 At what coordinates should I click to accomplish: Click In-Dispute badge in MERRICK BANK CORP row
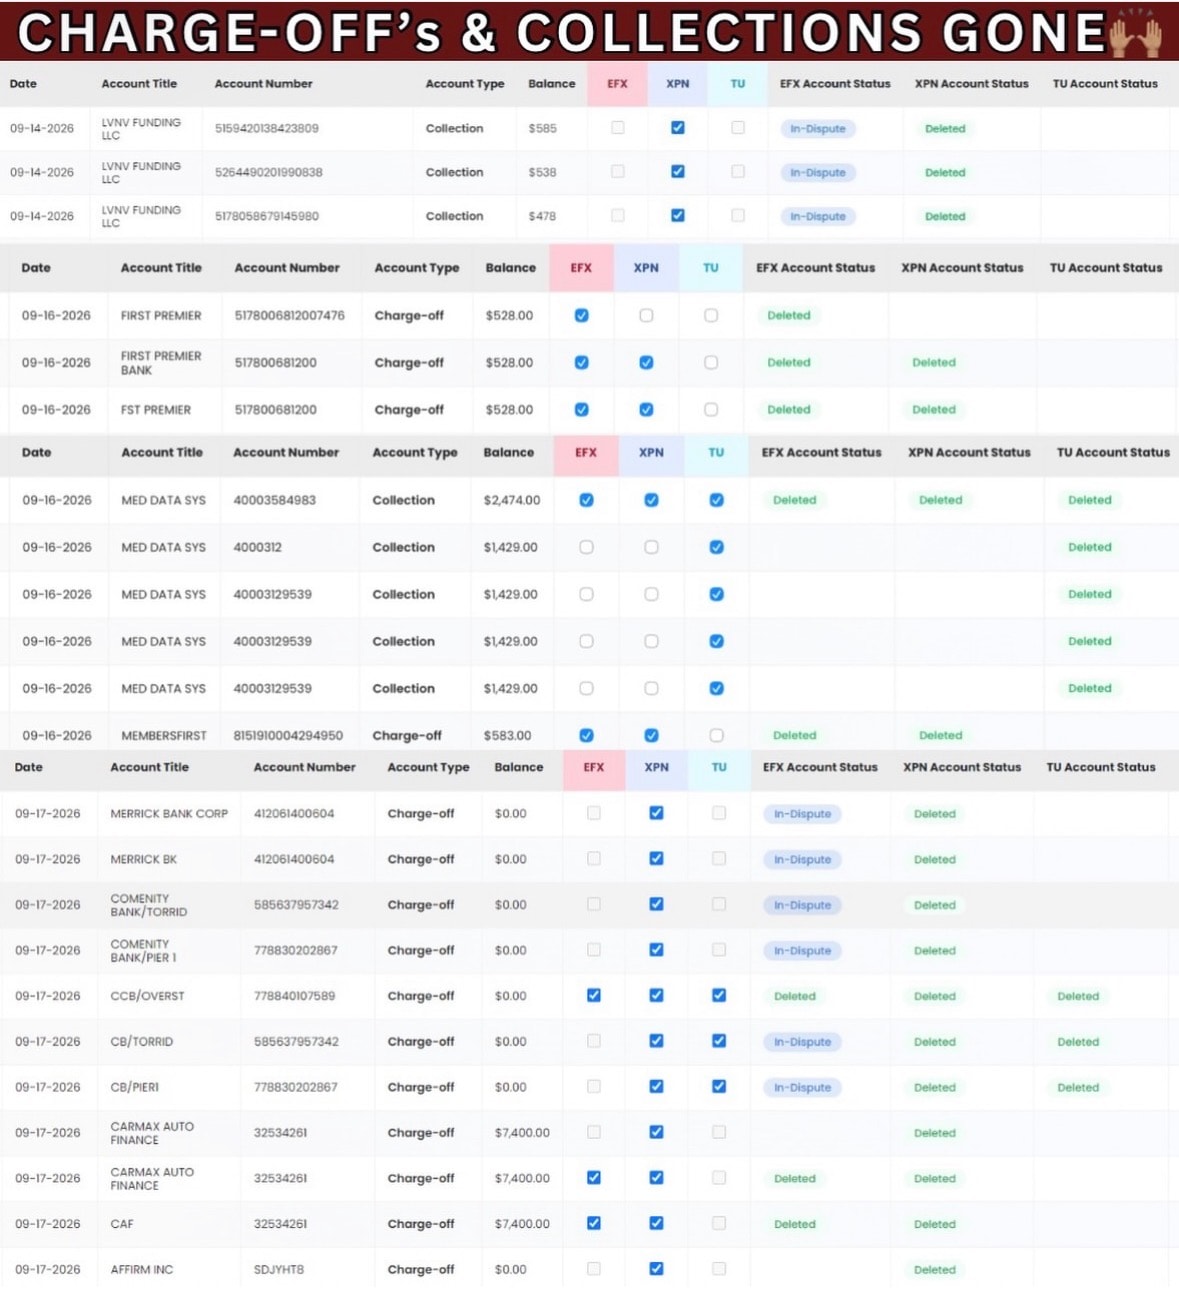803,814
